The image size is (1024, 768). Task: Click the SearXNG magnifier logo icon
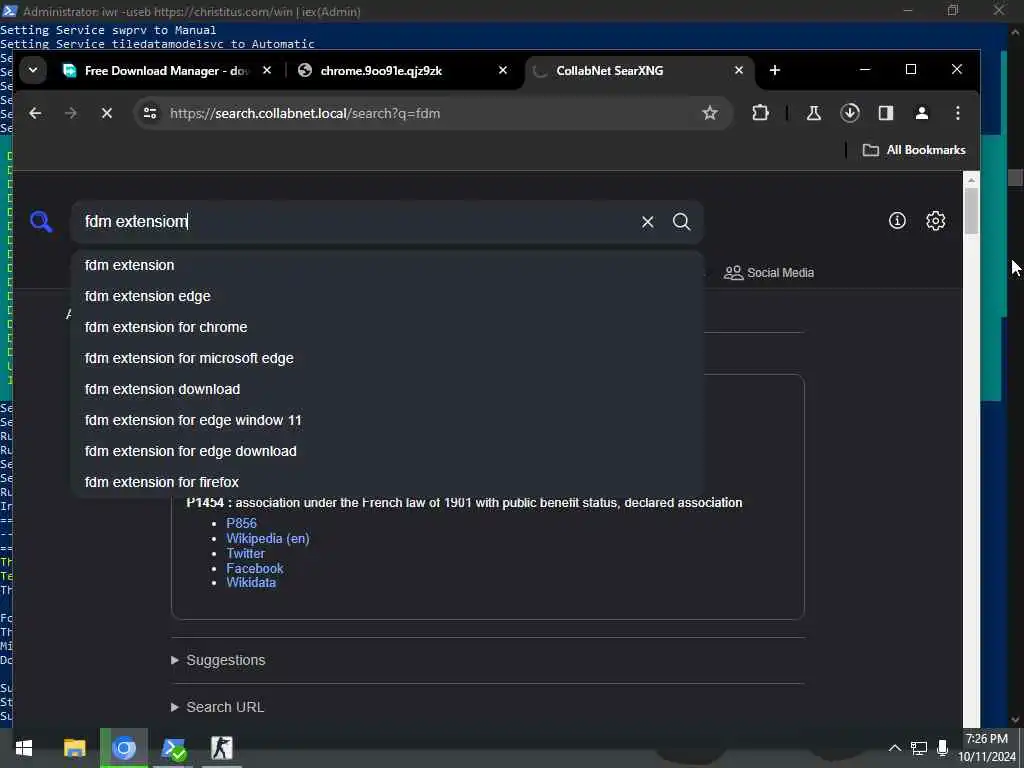pos(40,221)
